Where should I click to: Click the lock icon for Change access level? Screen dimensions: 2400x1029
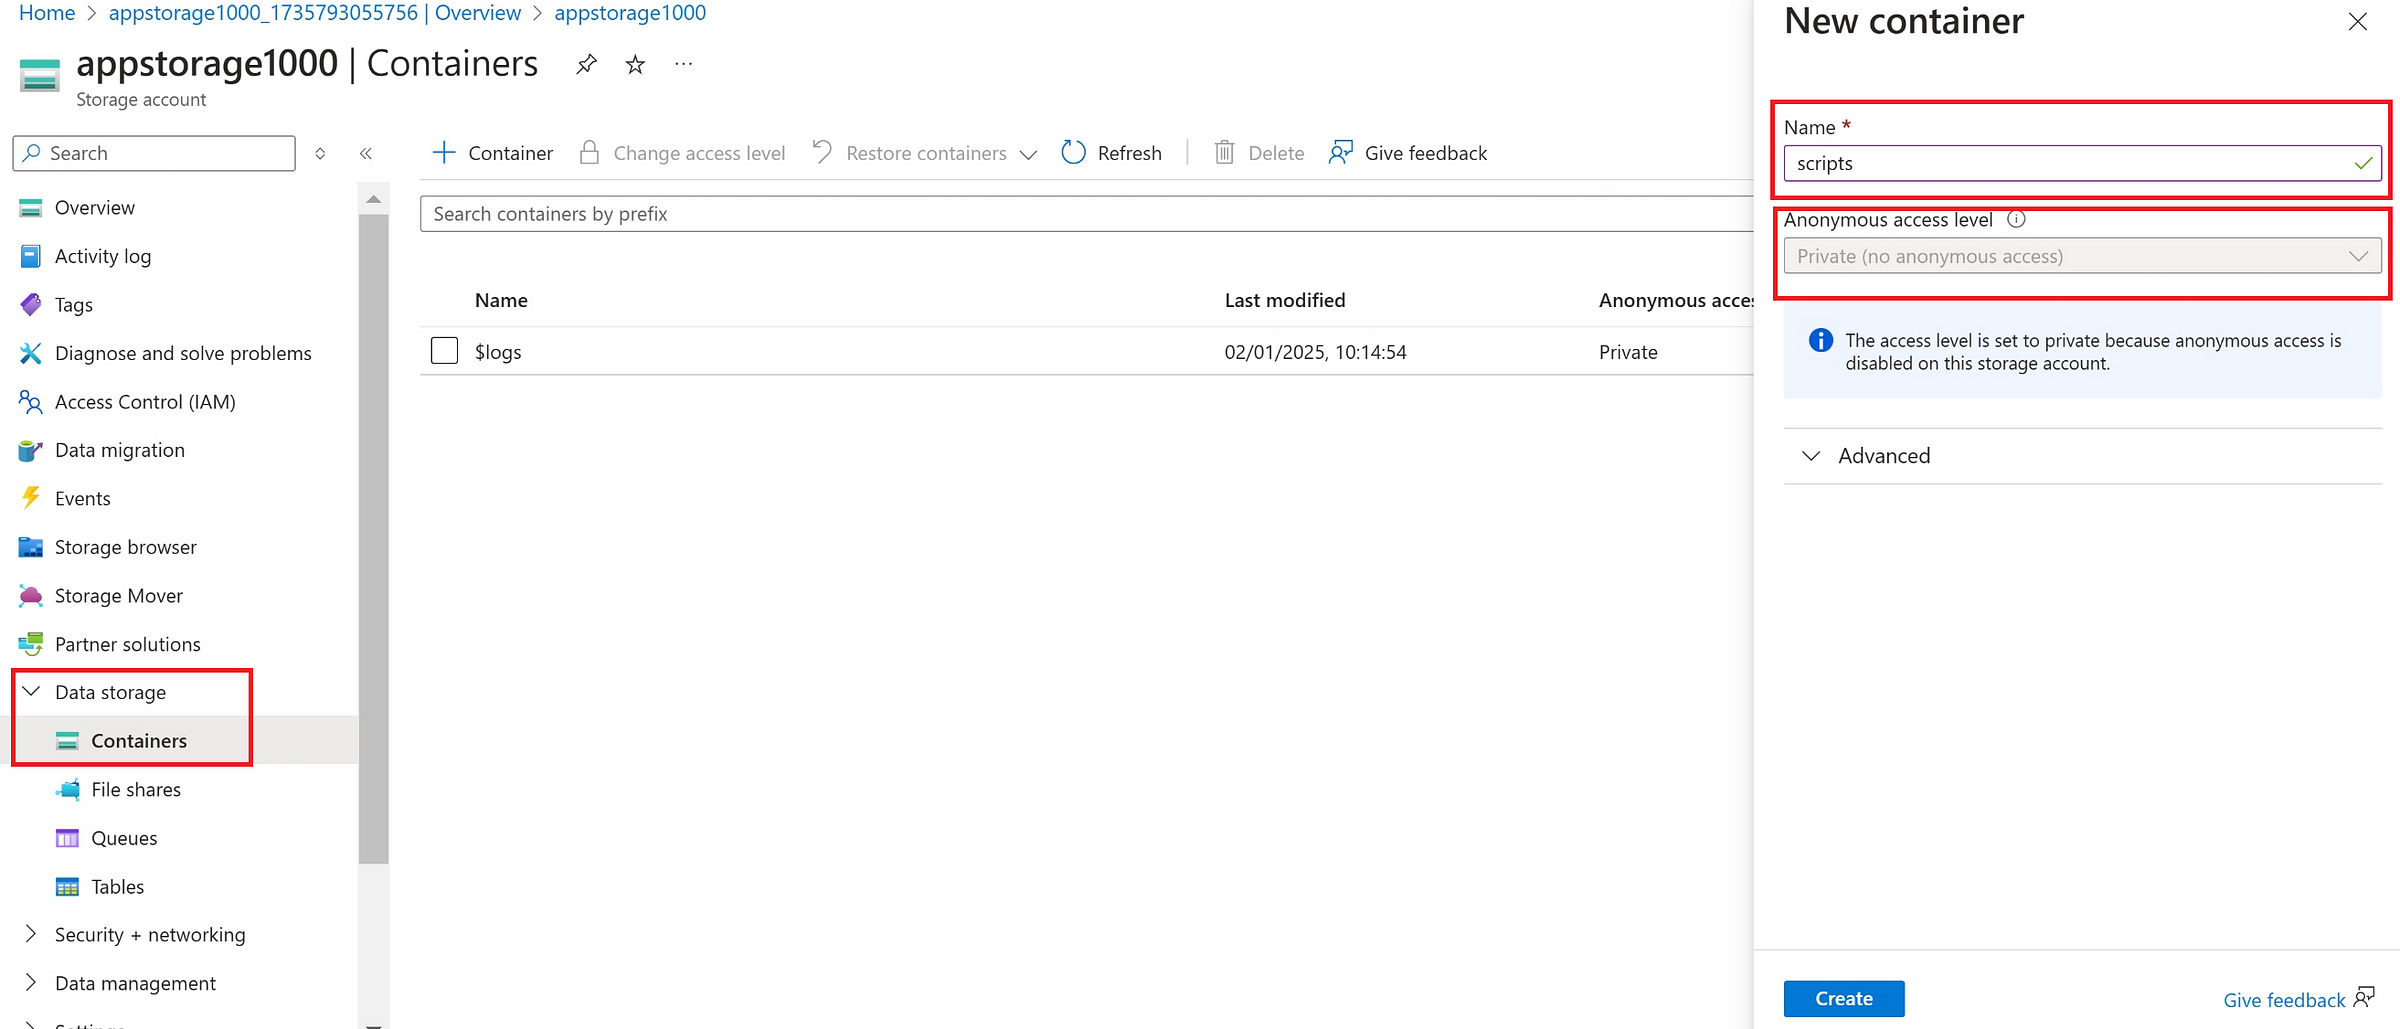589,153
